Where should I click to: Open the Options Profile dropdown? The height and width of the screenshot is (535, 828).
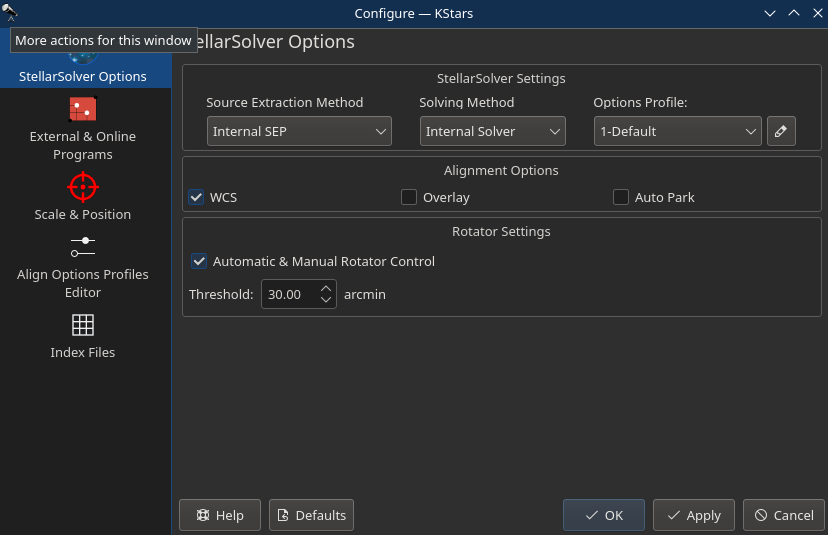coord(678,131)
